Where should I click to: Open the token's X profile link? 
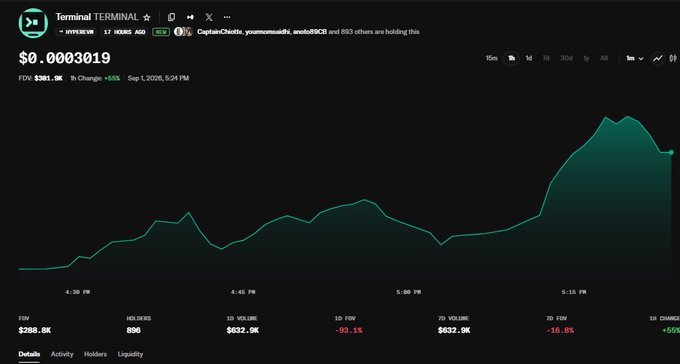(x=209, y=17)
